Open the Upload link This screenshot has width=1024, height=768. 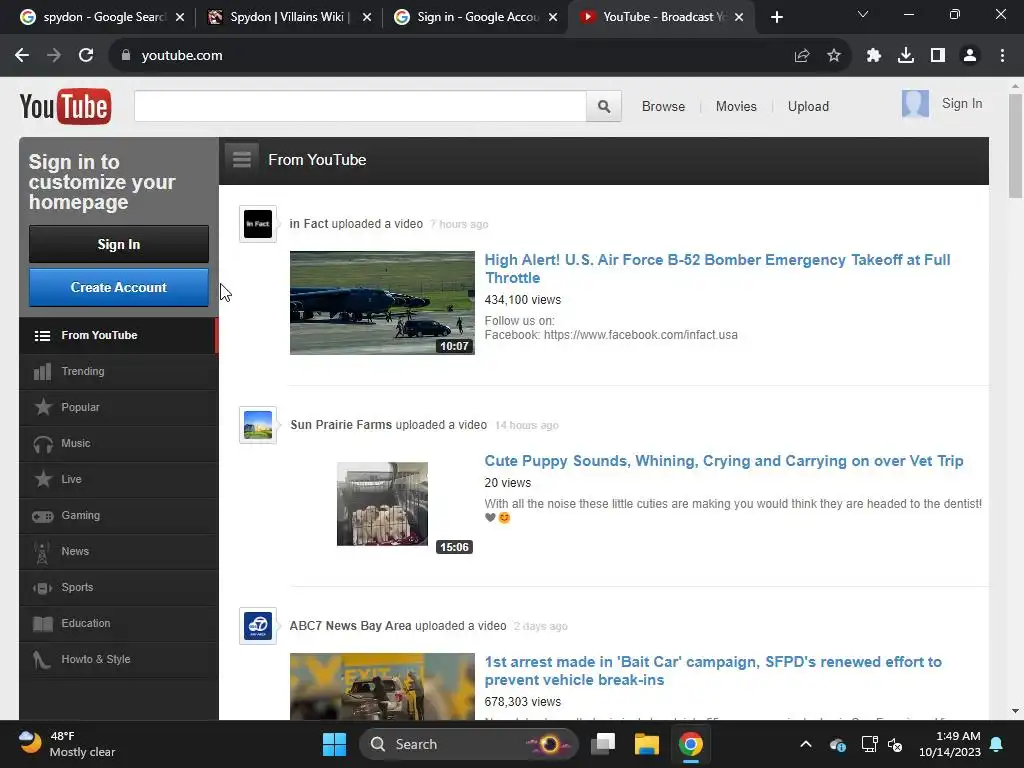coord(808,106)
